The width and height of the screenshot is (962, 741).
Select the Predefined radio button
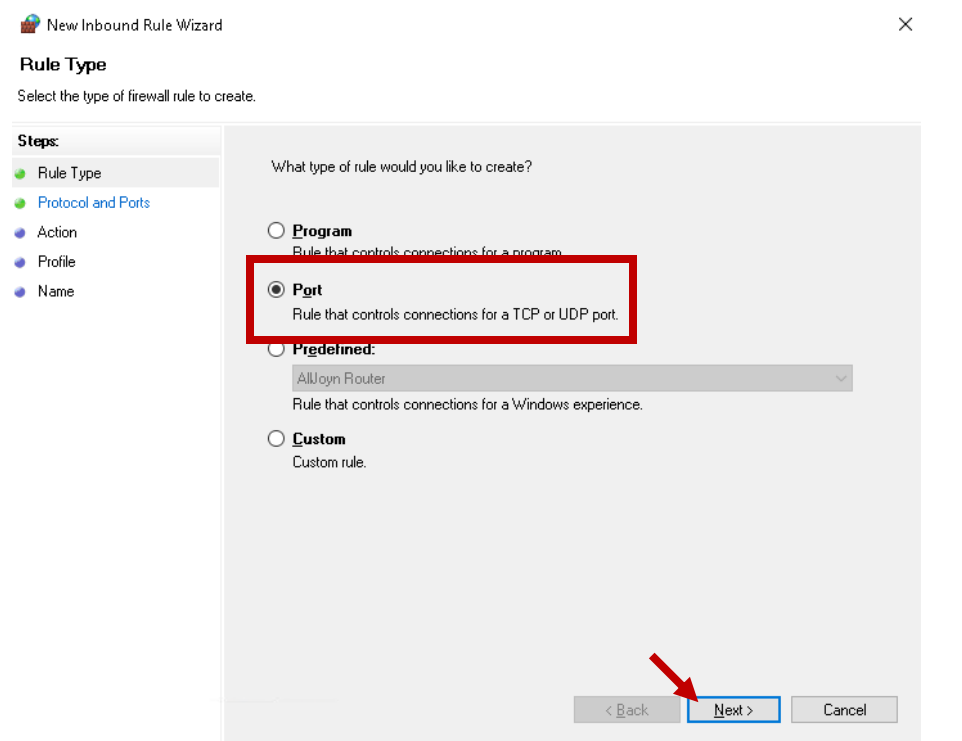277,350
